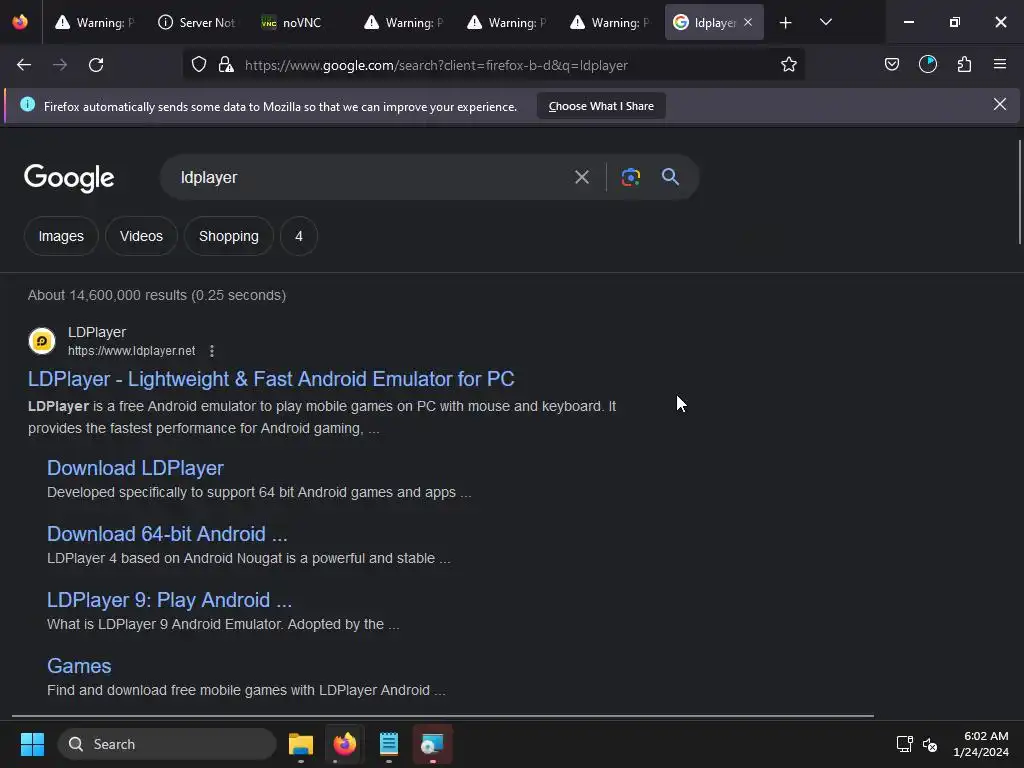This screenshot has width=1024, height=768.
Task: Open the installer app taskbar icon
Action: [432, 744]
